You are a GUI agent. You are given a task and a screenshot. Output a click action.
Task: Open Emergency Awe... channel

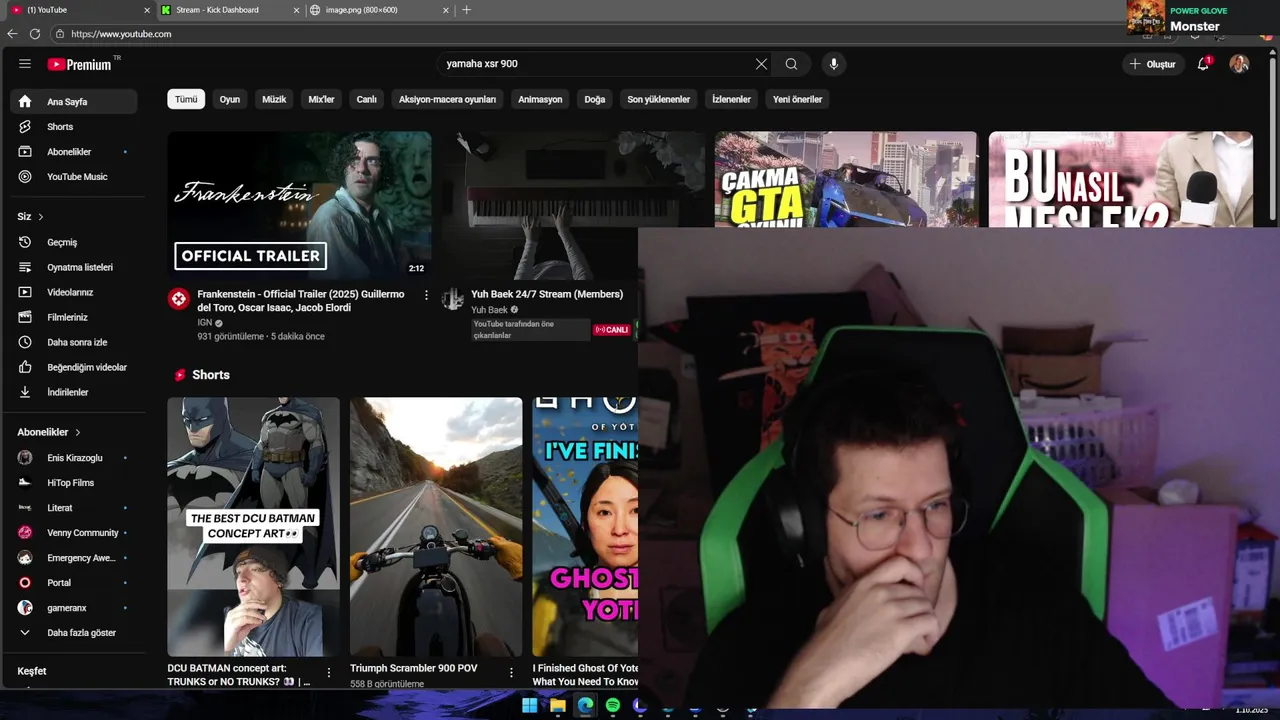tap(74, 558)
